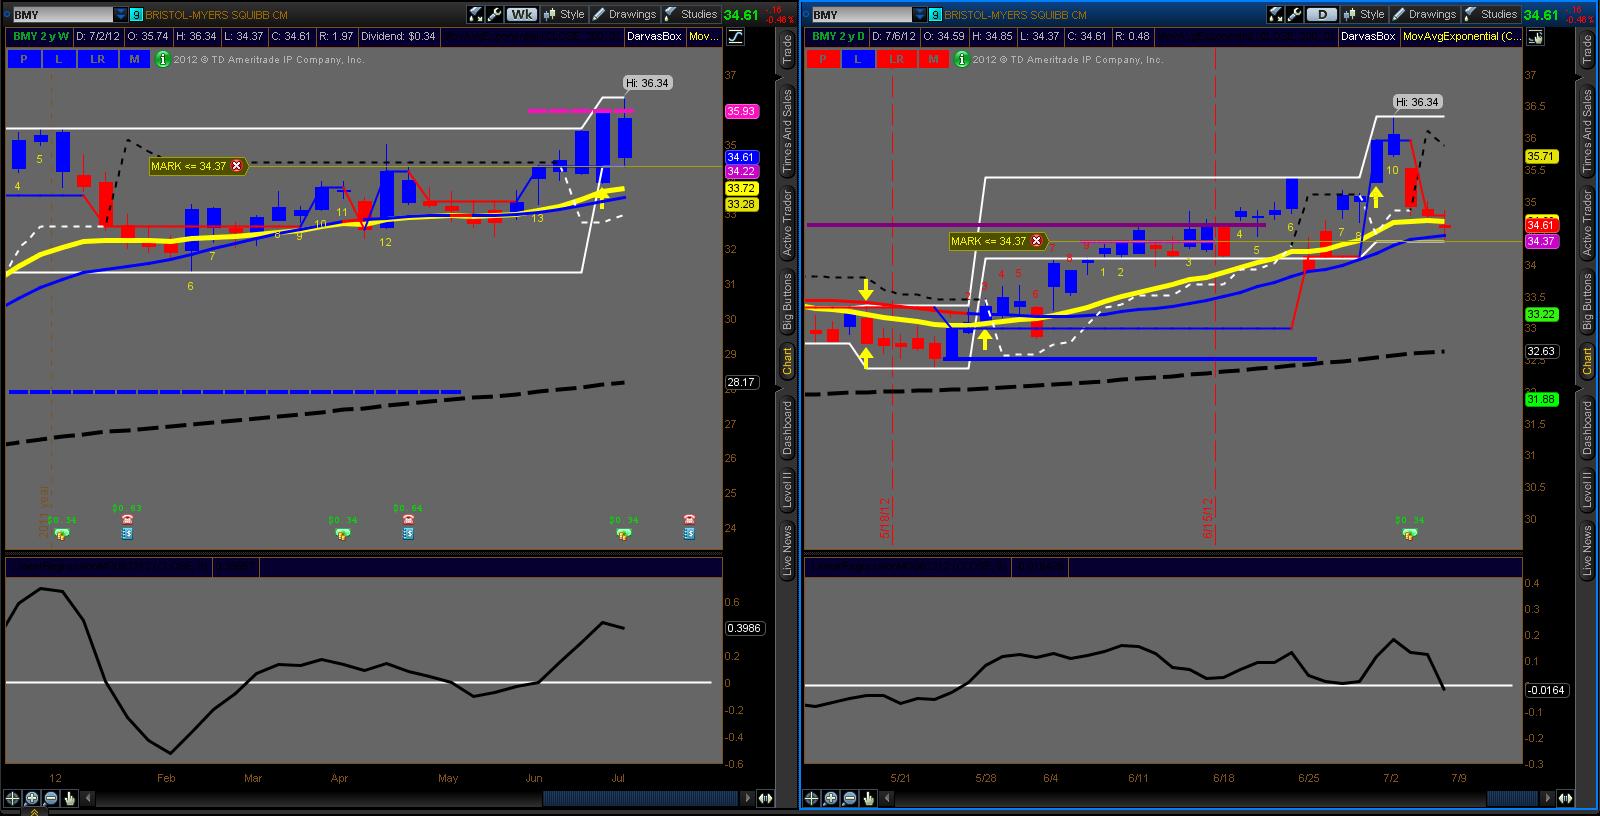Open Style menu in left chart
1600x816 pixels.
tap(563, 14)
